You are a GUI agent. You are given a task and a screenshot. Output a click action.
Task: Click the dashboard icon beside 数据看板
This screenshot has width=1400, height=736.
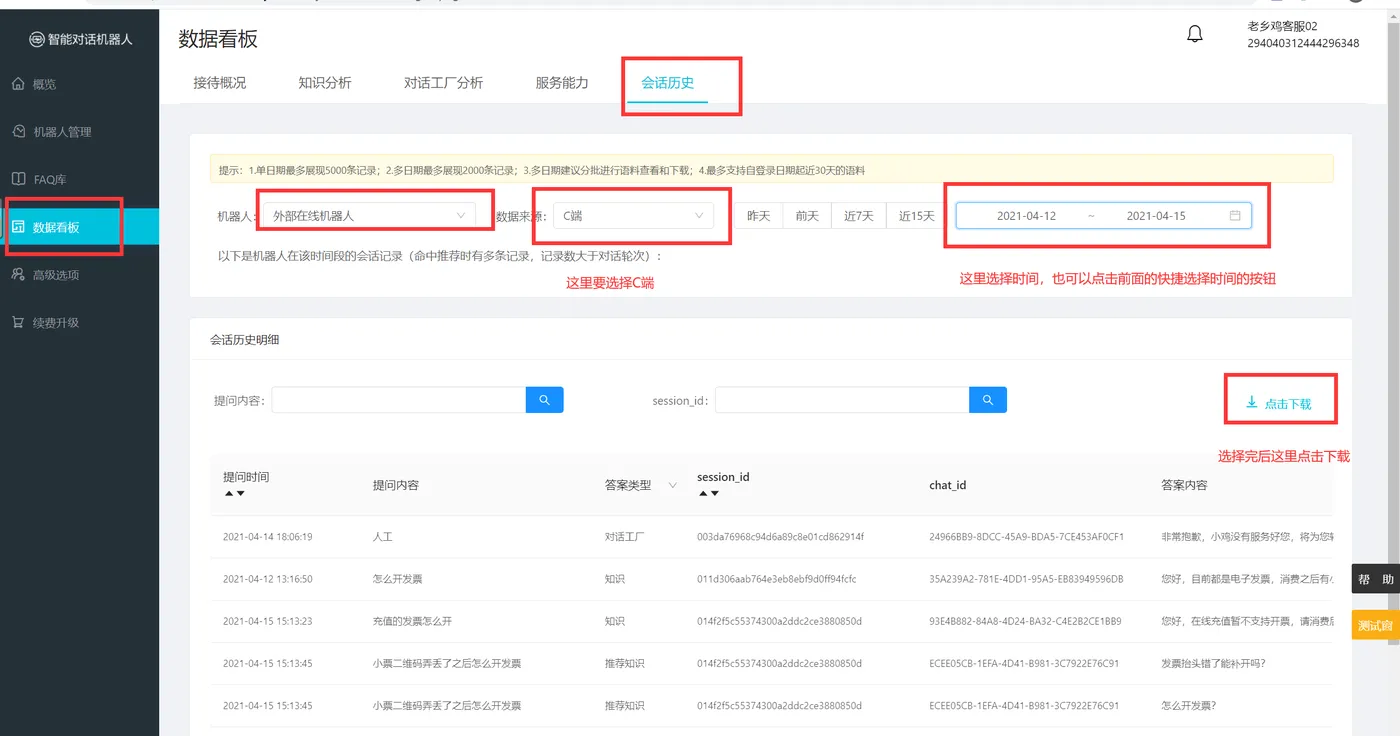pyautogui.click(x=18, y=227)
